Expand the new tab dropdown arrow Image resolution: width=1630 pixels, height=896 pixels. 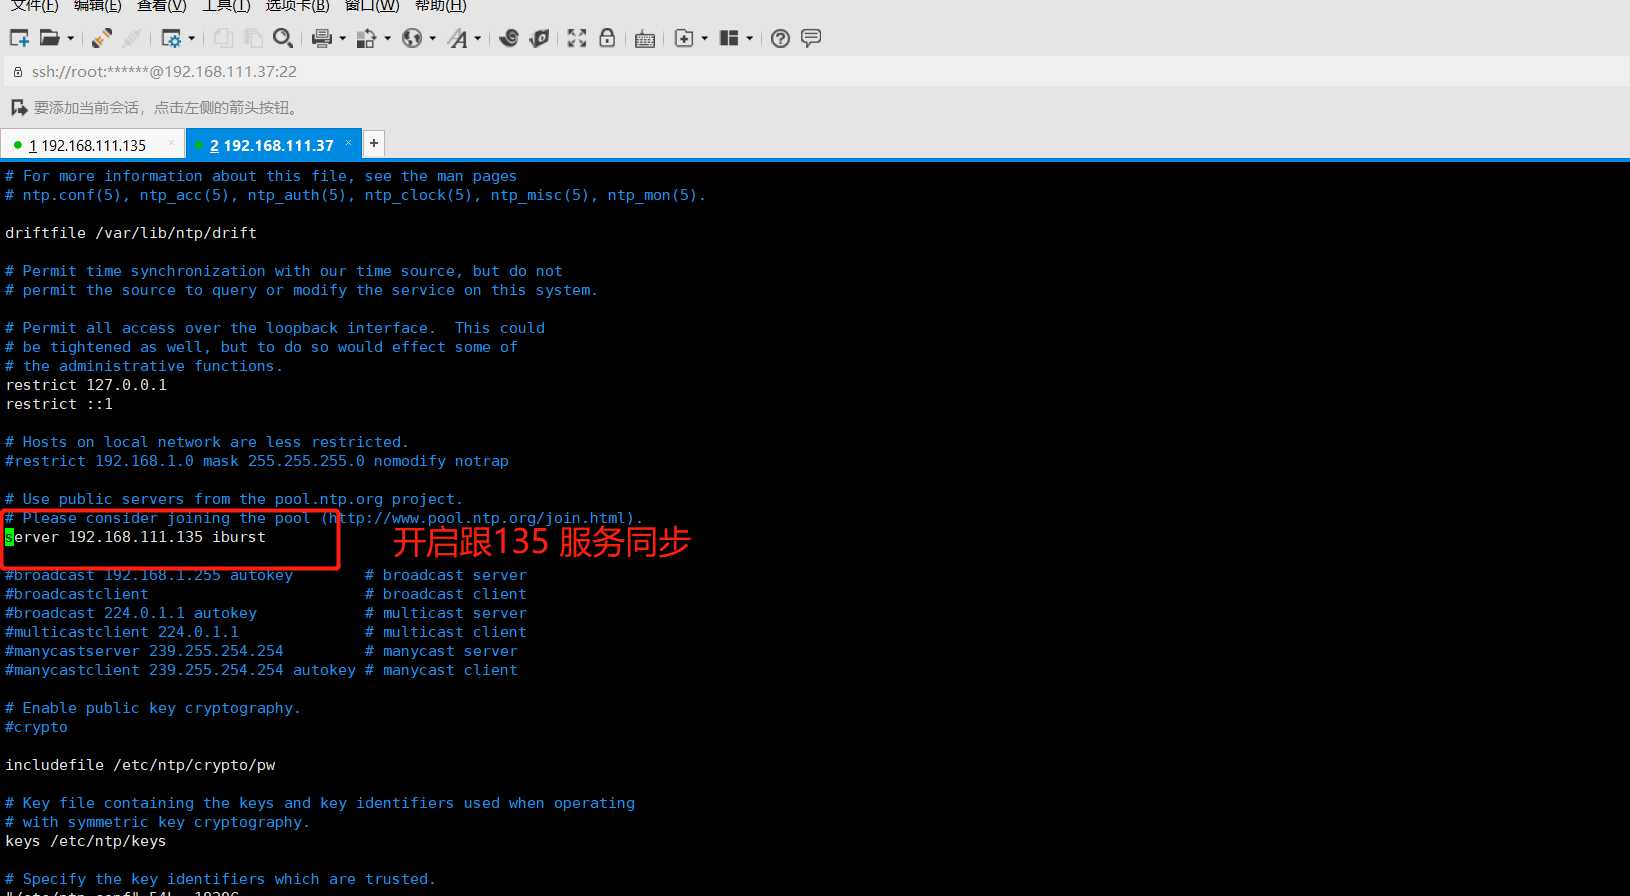704,39
